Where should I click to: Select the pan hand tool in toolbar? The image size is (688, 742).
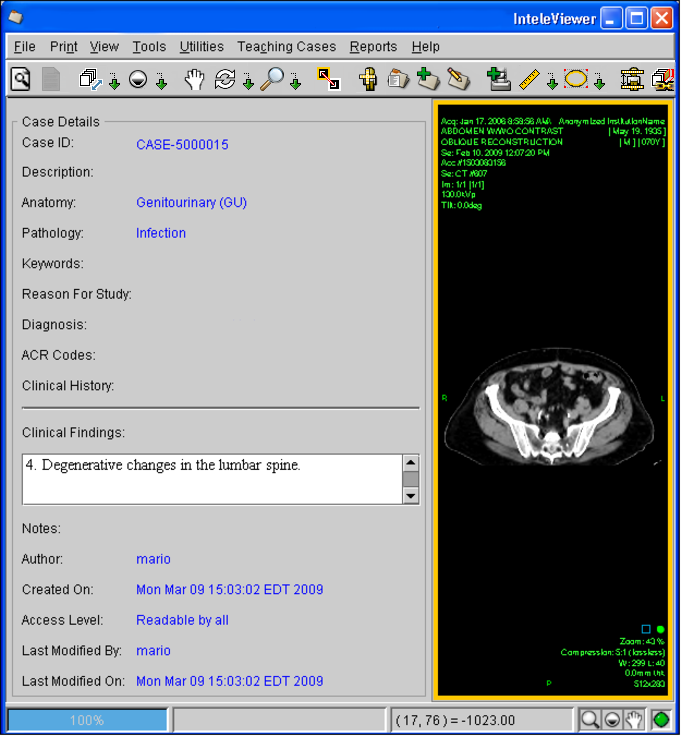pyautogui.click(x=194, y=79)
